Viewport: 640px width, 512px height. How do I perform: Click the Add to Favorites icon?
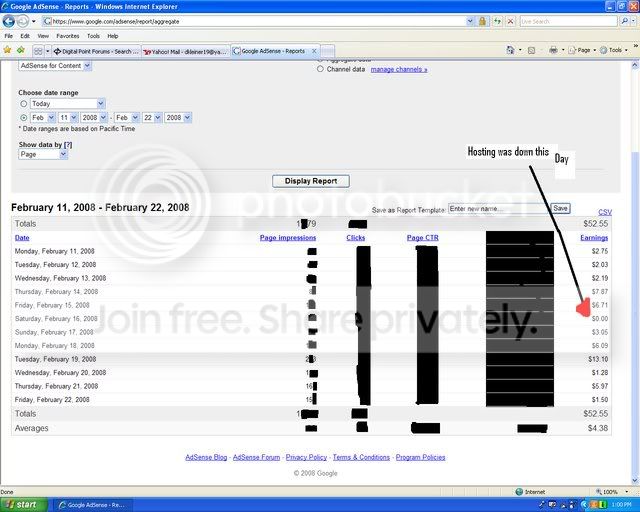pyautogui.click(x=21, y=50)
